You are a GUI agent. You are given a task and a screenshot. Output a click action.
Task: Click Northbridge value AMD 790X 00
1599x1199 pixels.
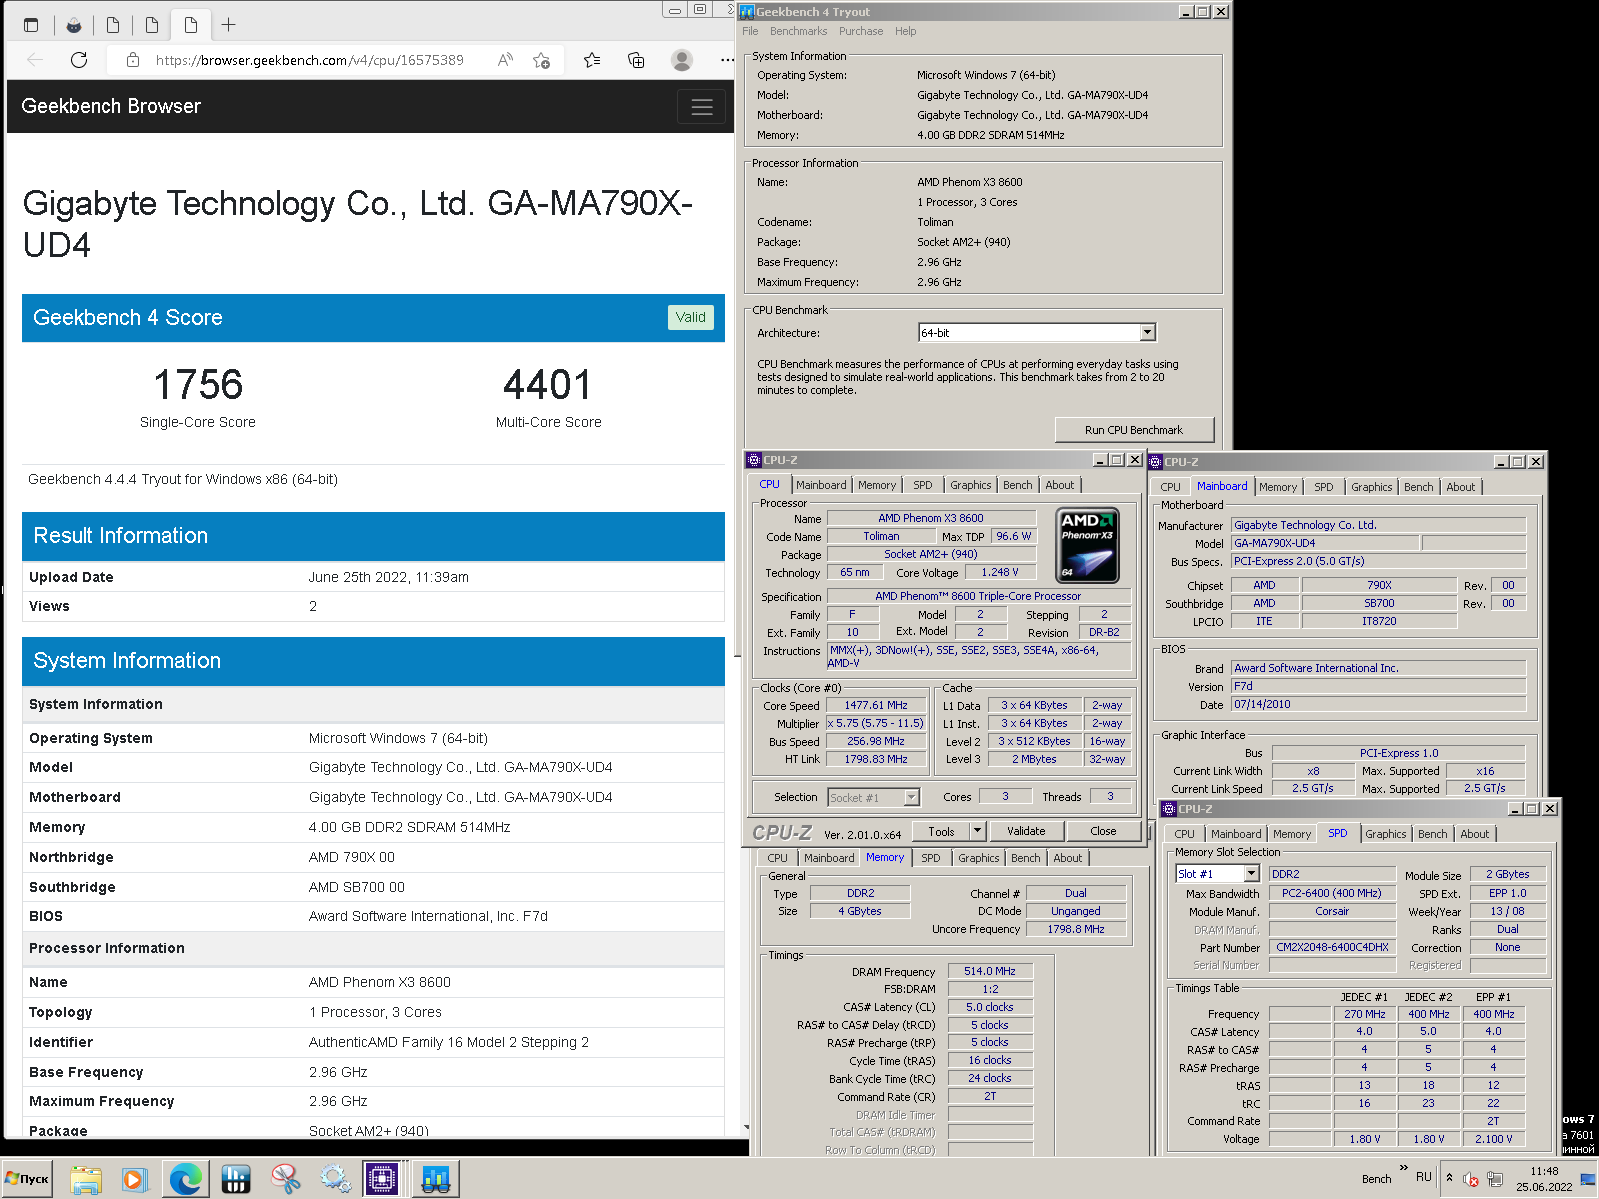click(352, 857)
